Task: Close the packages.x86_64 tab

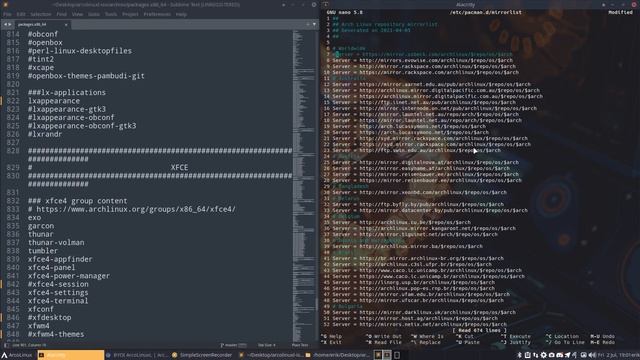Action: [66, 25]
